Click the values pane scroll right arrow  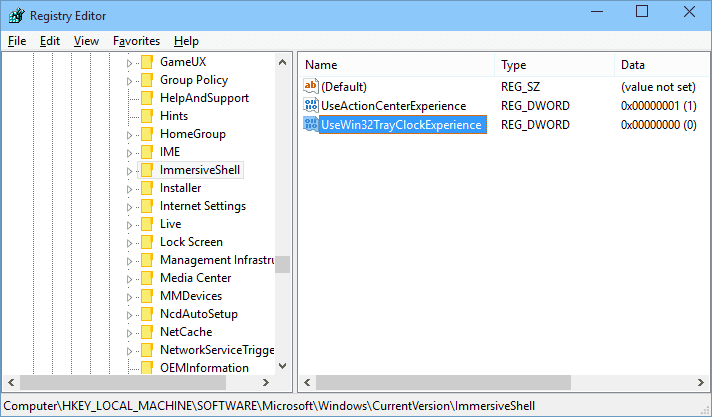(701, 382)
